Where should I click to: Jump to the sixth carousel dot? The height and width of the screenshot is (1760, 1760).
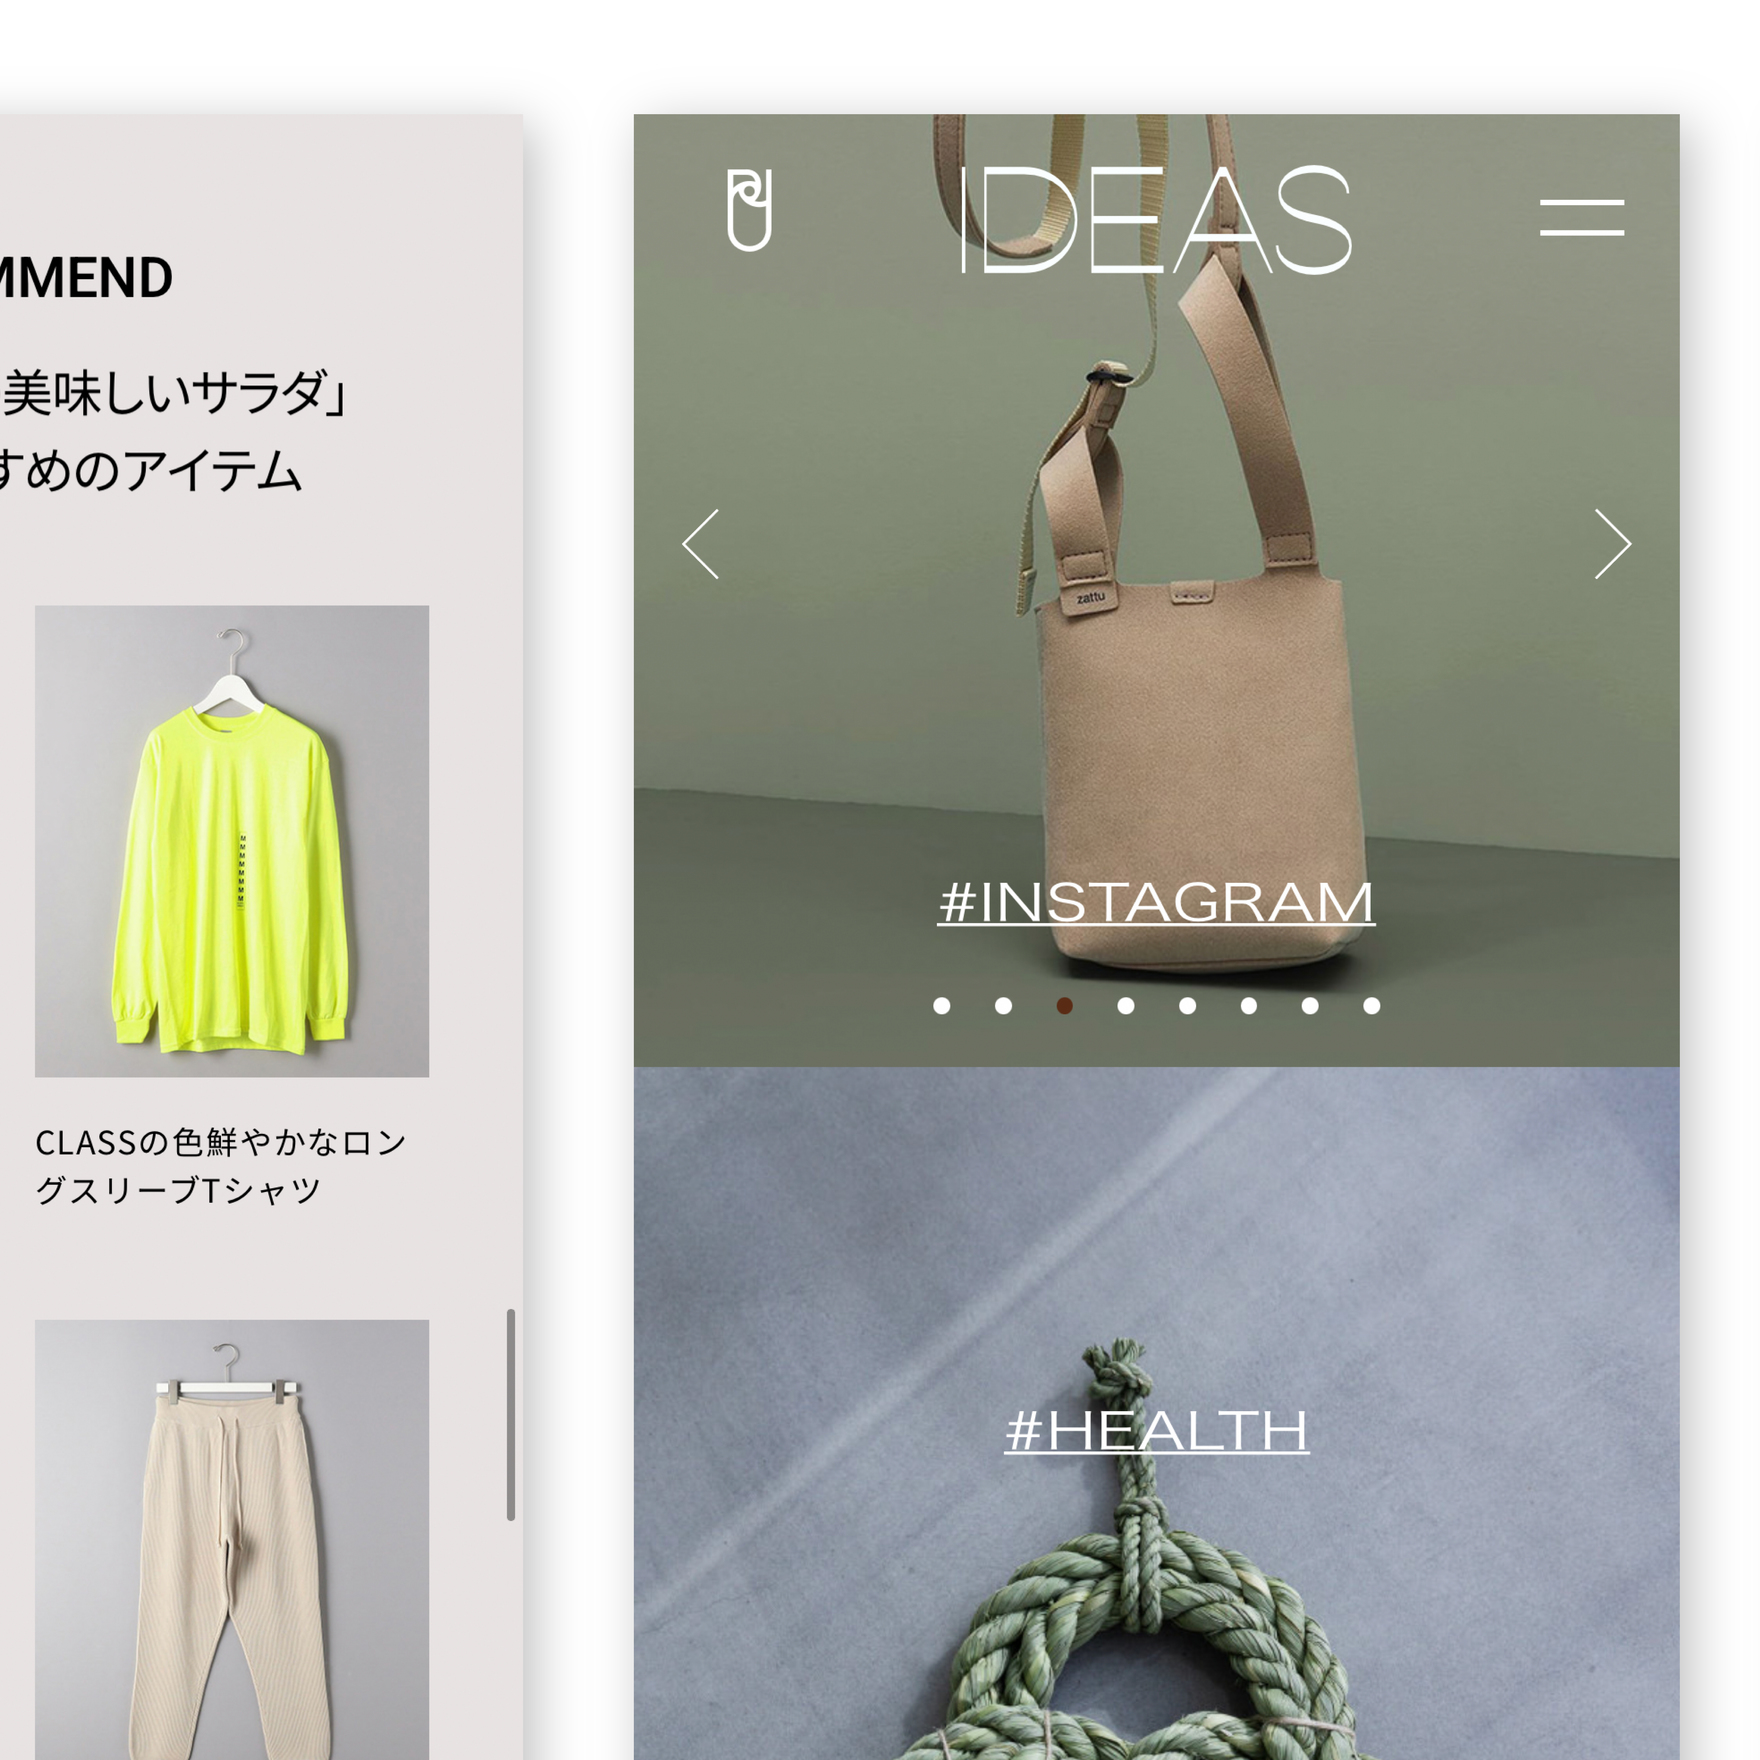pyautogui.click(x=1249, y=1006)
